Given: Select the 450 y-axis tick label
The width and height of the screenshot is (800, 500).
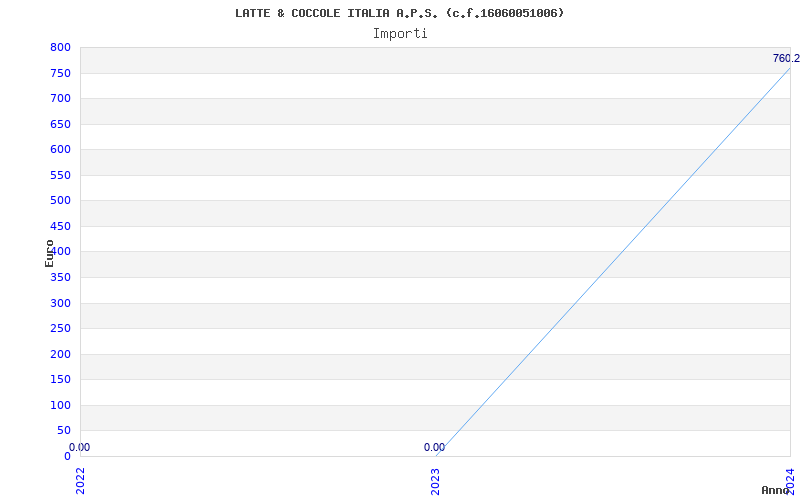Looking at the screenshot, I should click(x=60, y=226).
